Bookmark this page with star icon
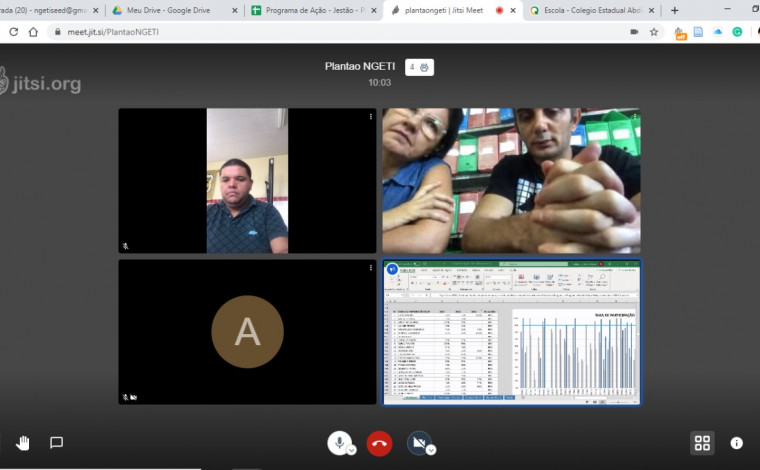This screenshot has width=760, height=470. 654,32
